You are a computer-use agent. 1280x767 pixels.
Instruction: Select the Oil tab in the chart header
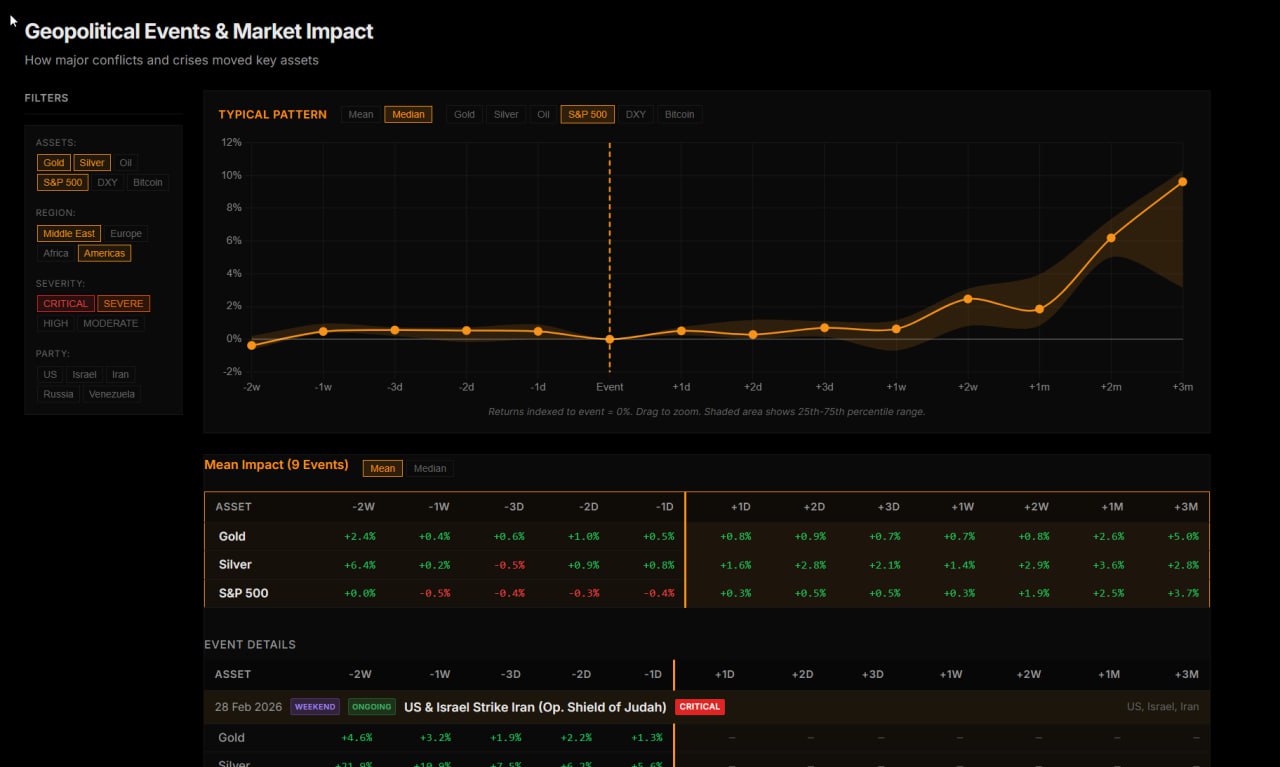click(543, 114)
